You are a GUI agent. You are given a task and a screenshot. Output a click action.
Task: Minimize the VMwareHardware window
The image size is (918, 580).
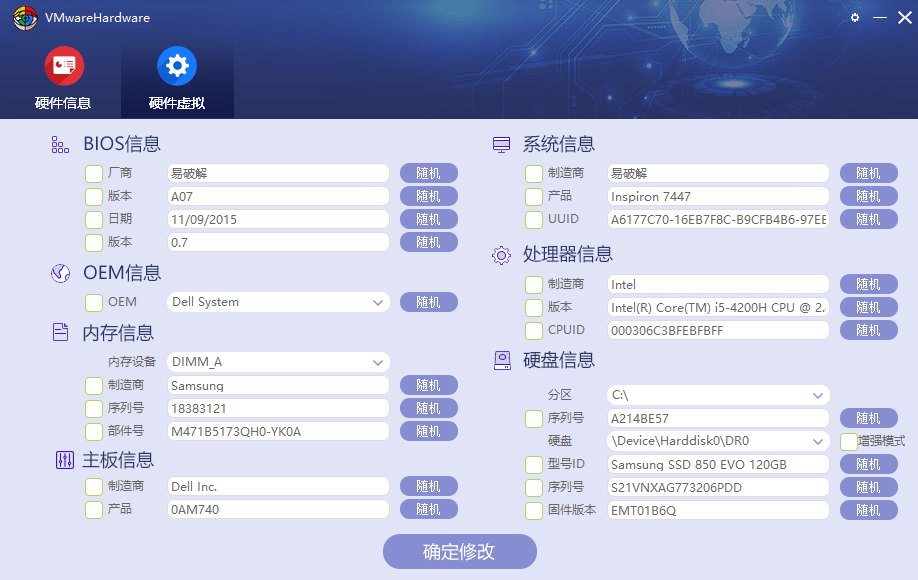(880, 18)
